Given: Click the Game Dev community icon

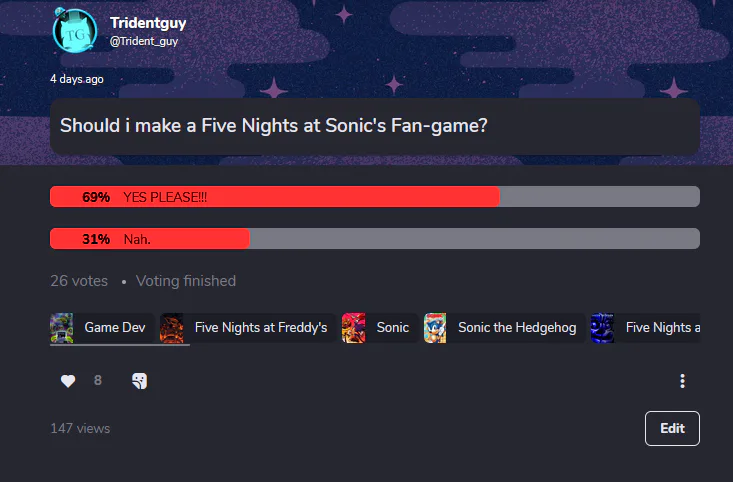Looking at the screenshot, I should tap(62, 327).
